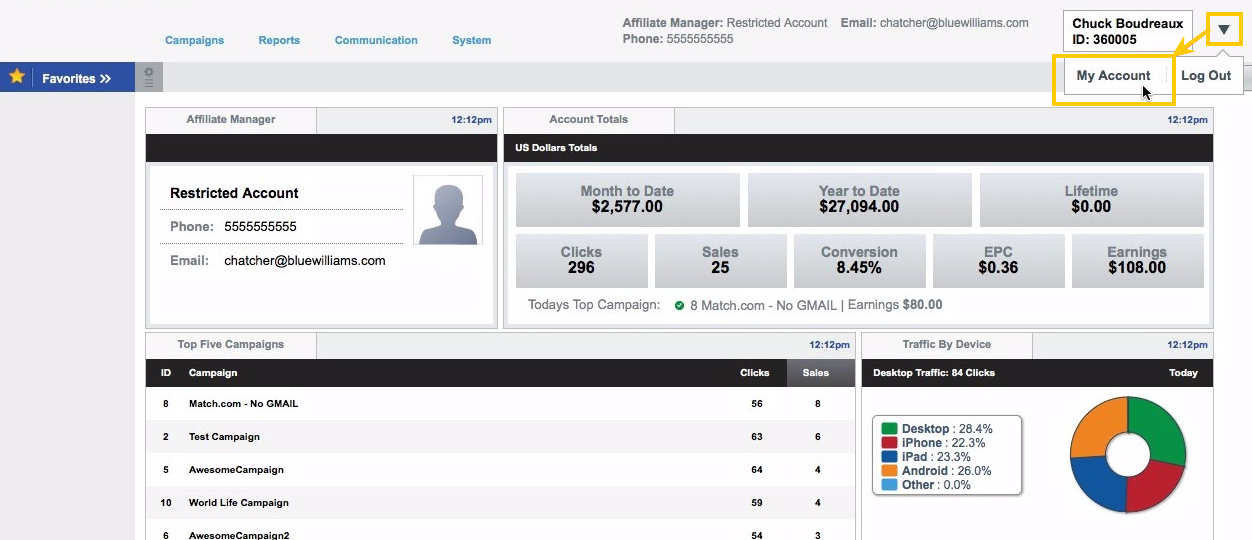Click the green Desktop legend swatch
The width and height of the screenshot is (1252, 540).
click(889, 429)
